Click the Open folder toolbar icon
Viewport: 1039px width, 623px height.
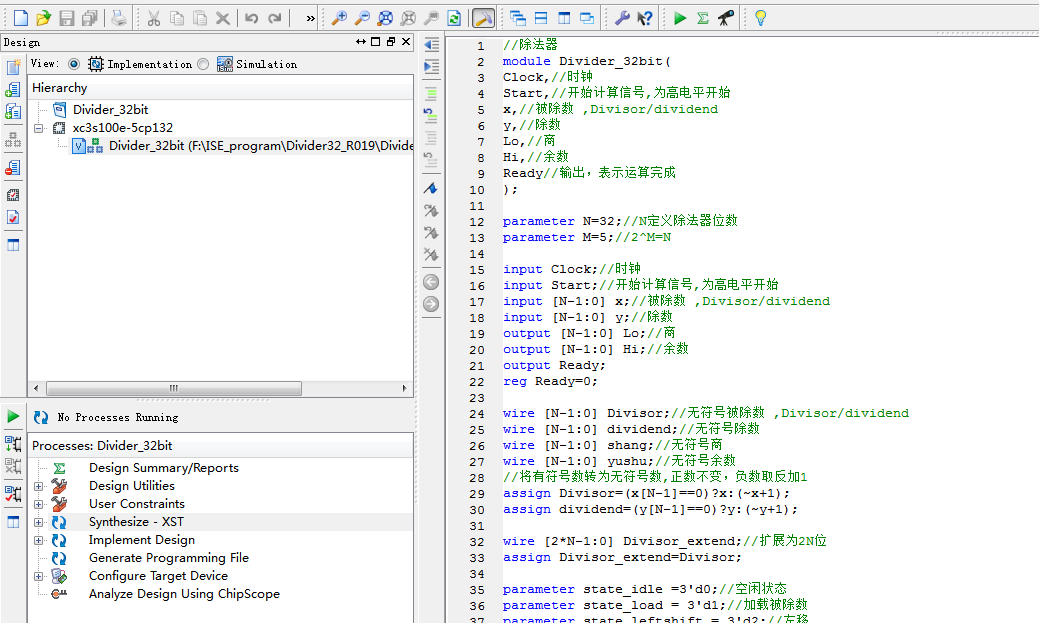coord(43,18)
